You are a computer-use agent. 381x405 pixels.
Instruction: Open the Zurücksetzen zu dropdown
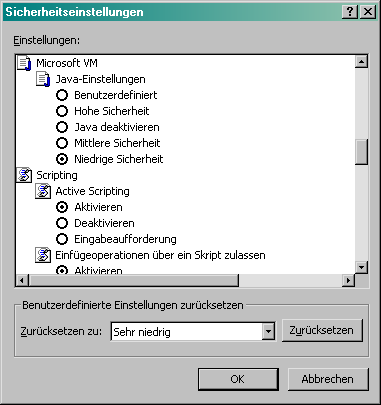click(268, 332)
